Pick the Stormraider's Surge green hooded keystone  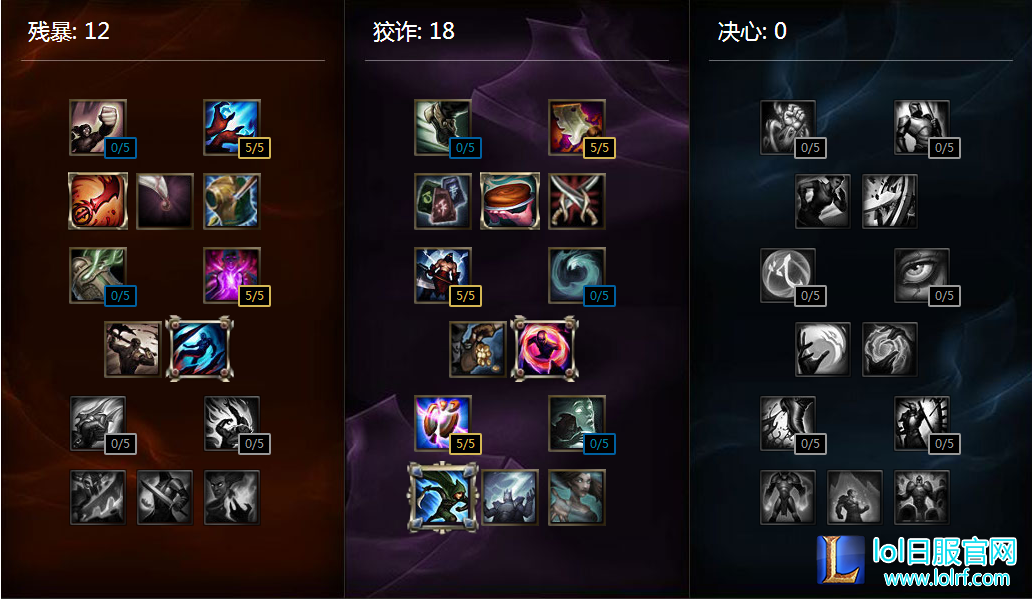click(443, 498)
